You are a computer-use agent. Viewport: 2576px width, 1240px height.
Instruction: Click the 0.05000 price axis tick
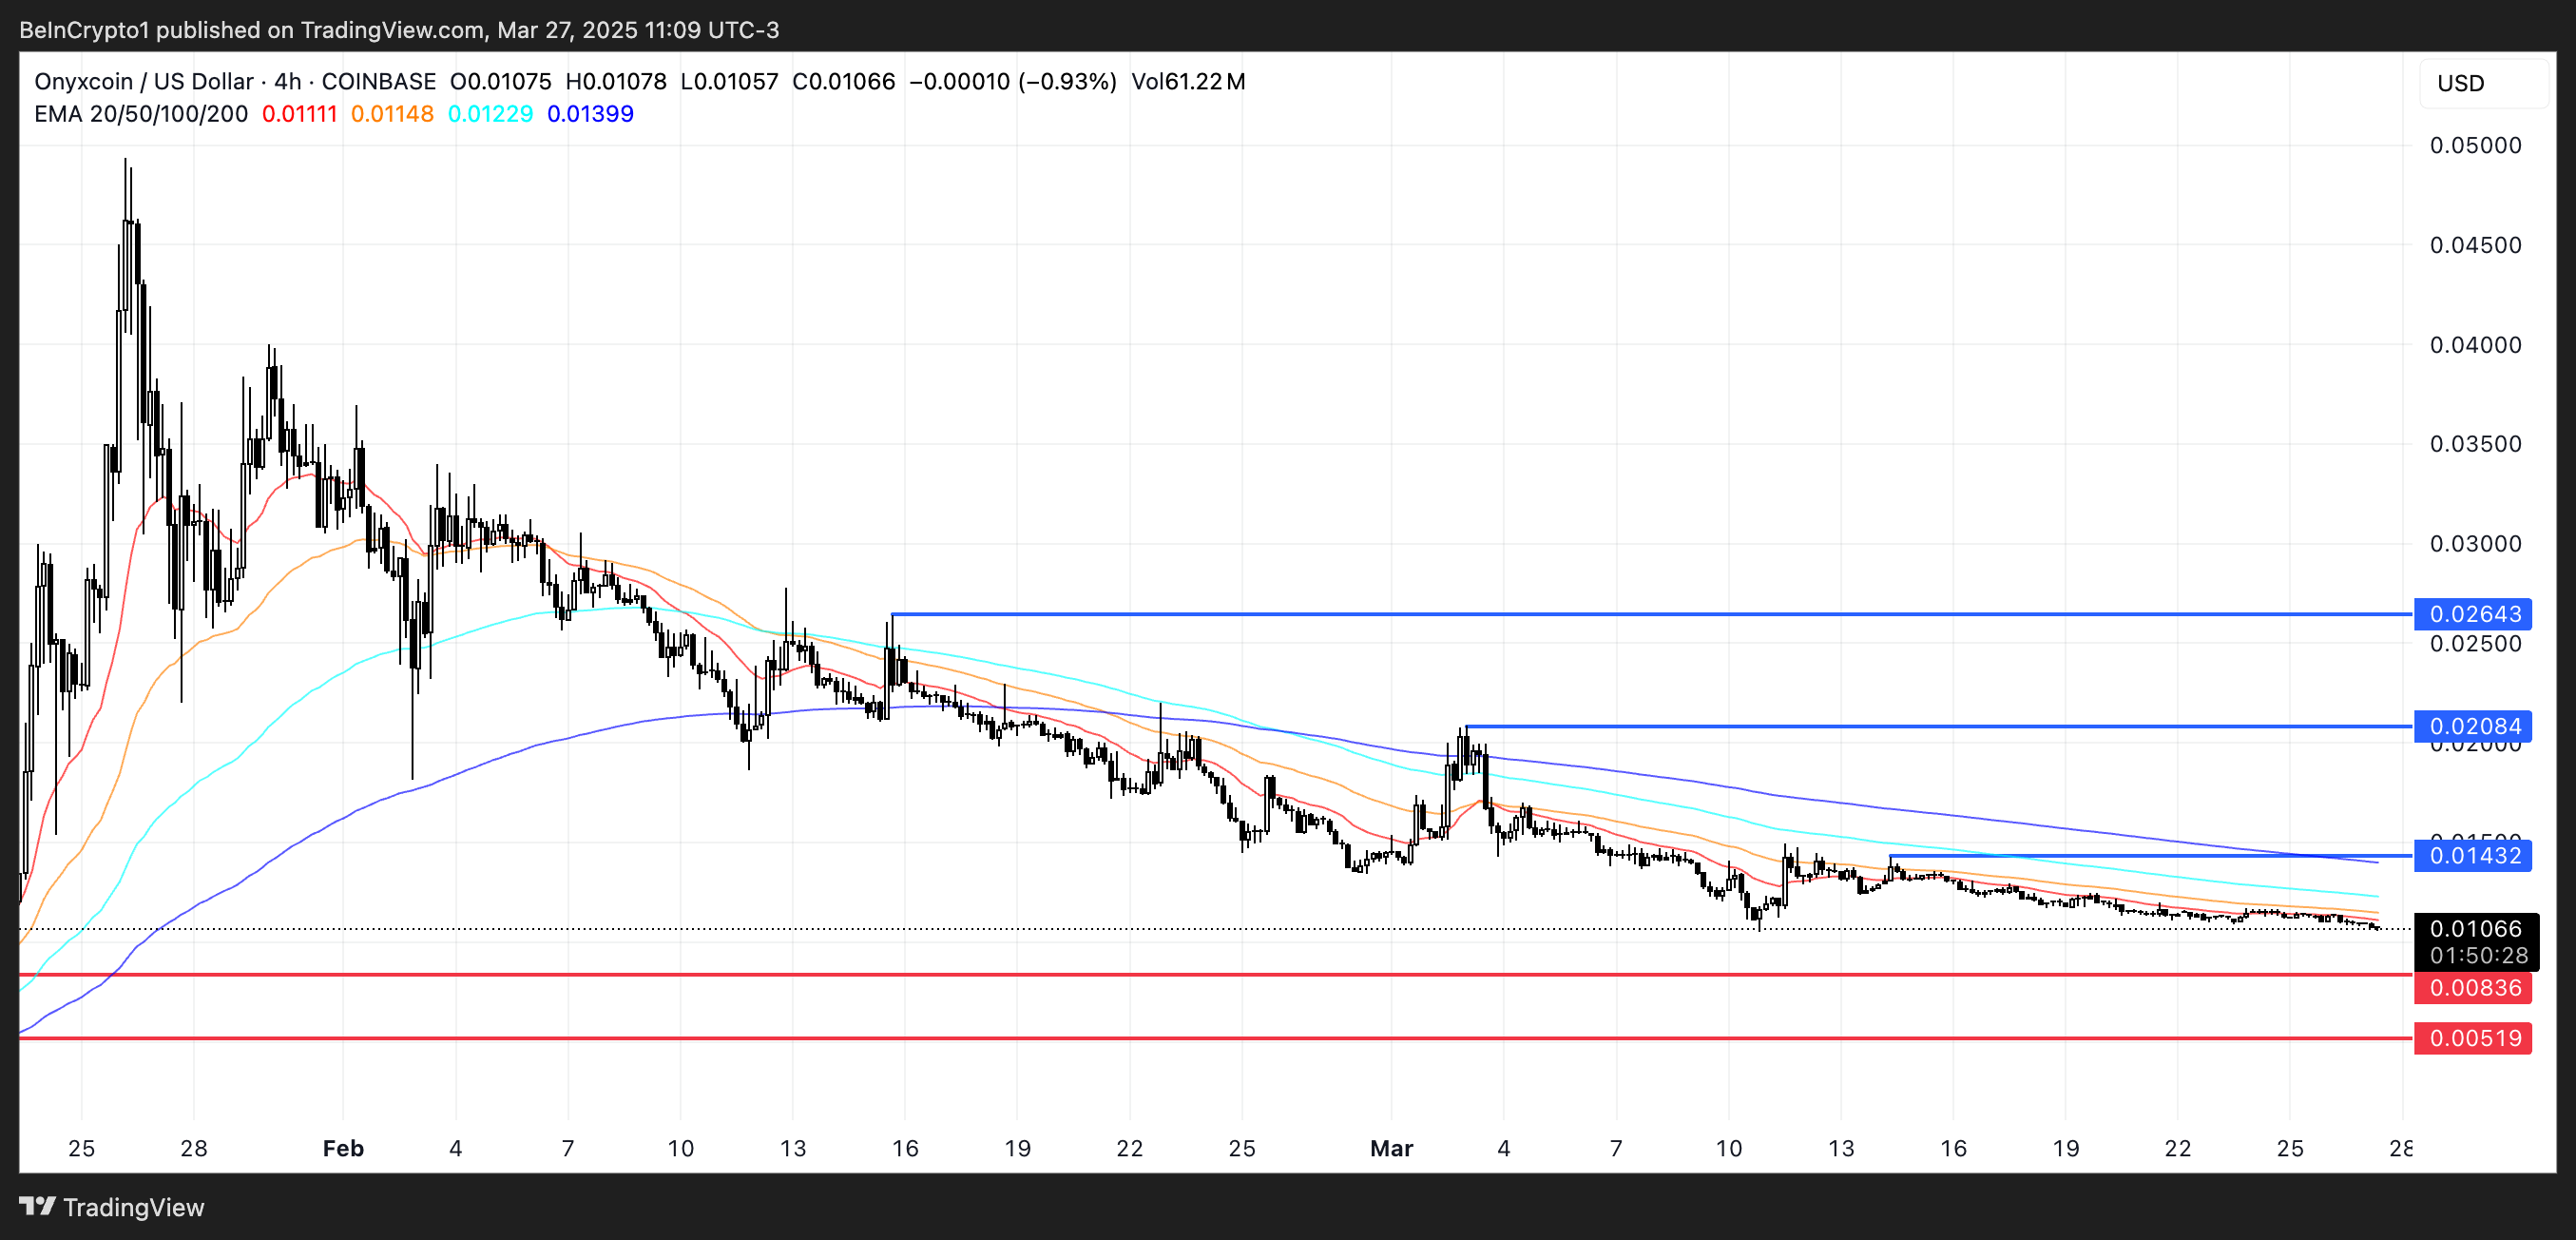click(x=2475, y=145)
